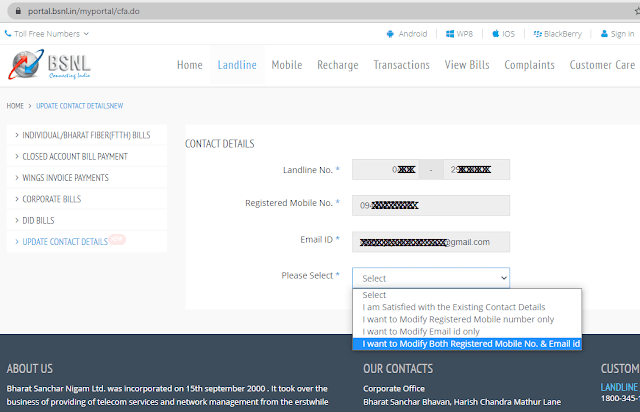This screenshot has width=640, height=412.
Task: Click the Android icon
Action: (x=390, y=34)
